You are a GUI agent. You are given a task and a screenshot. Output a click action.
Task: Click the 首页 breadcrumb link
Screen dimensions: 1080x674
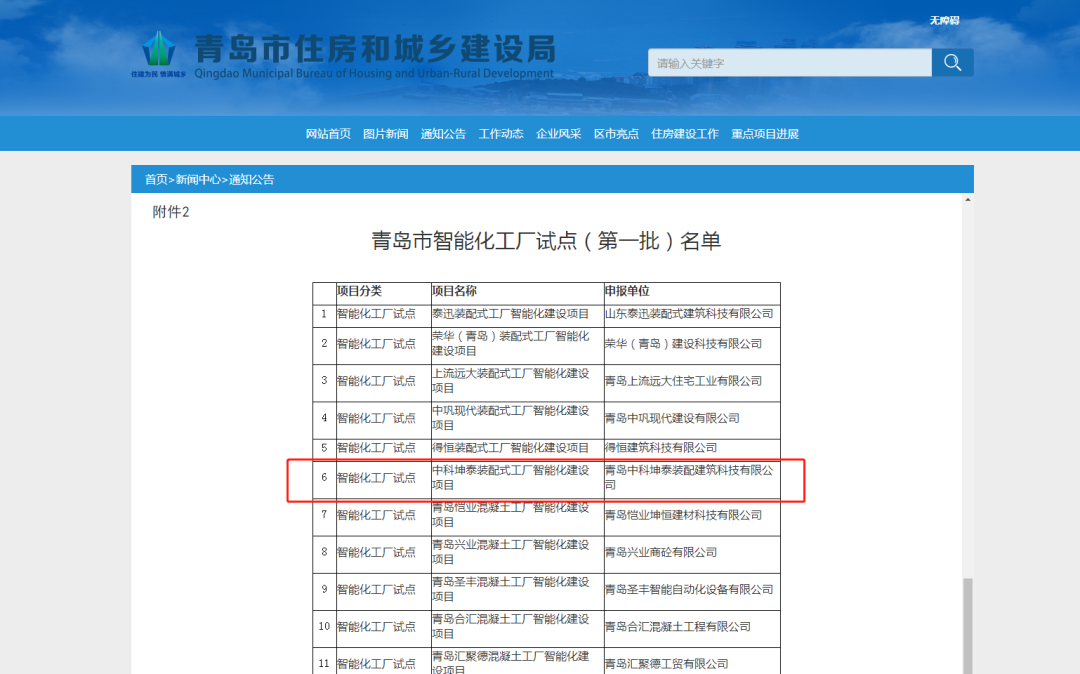pos(156,180)
